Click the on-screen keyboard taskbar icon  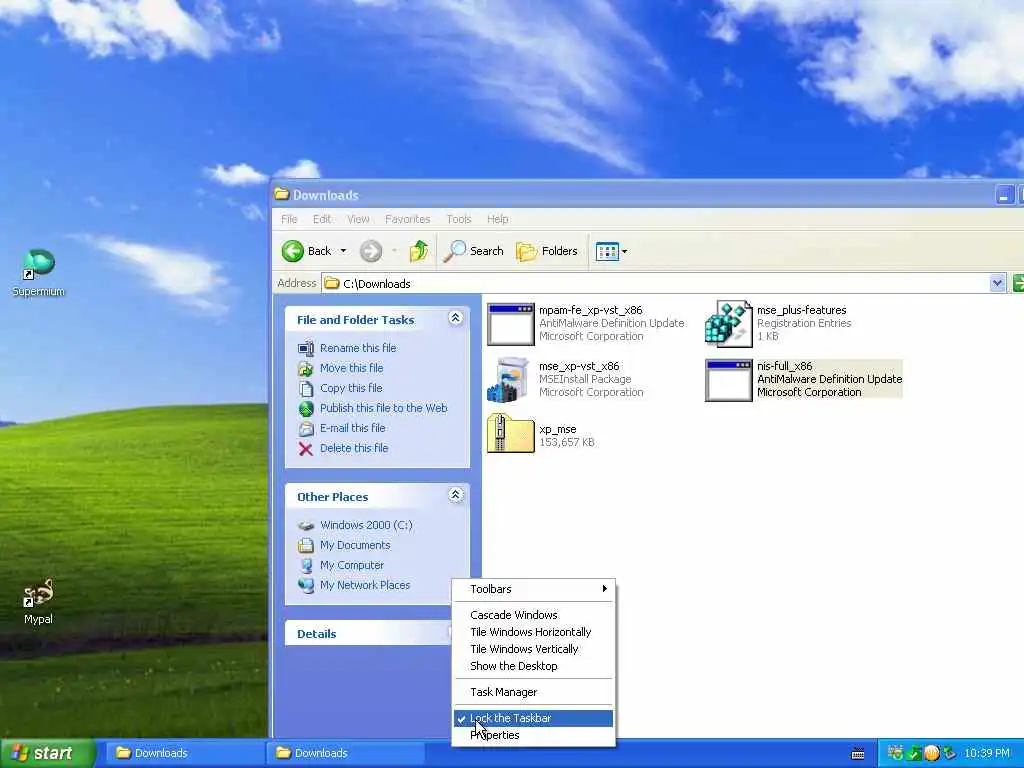pos(858,754)
